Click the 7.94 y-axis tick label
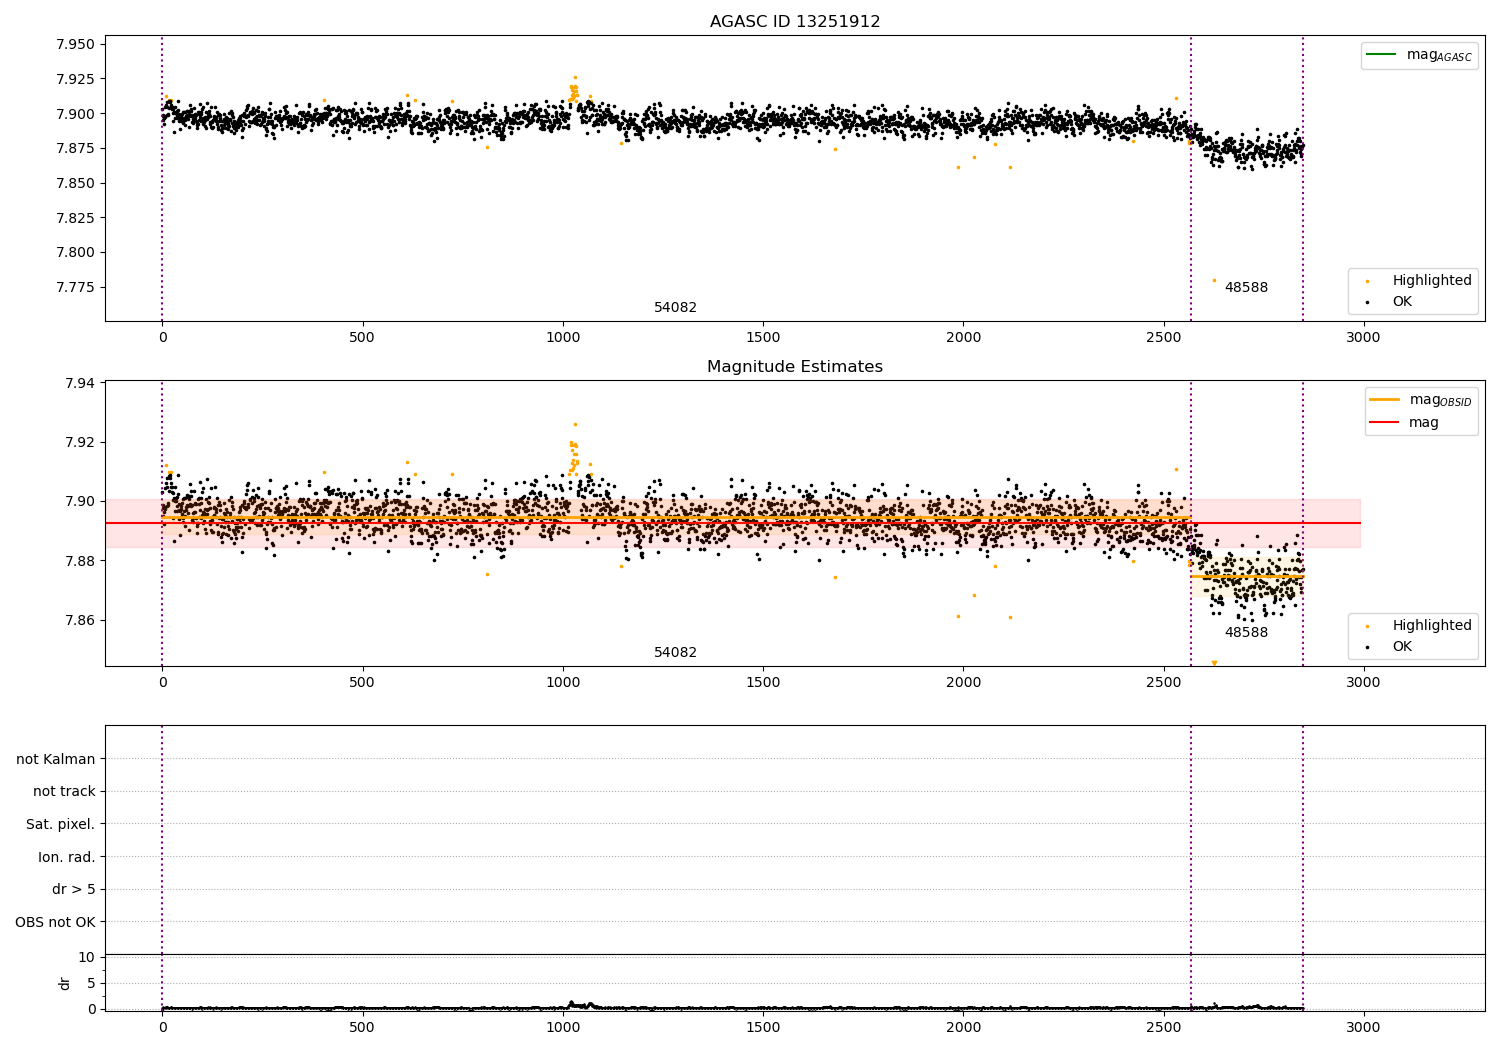1500x1050 pixels. click(x=80, y=383)
